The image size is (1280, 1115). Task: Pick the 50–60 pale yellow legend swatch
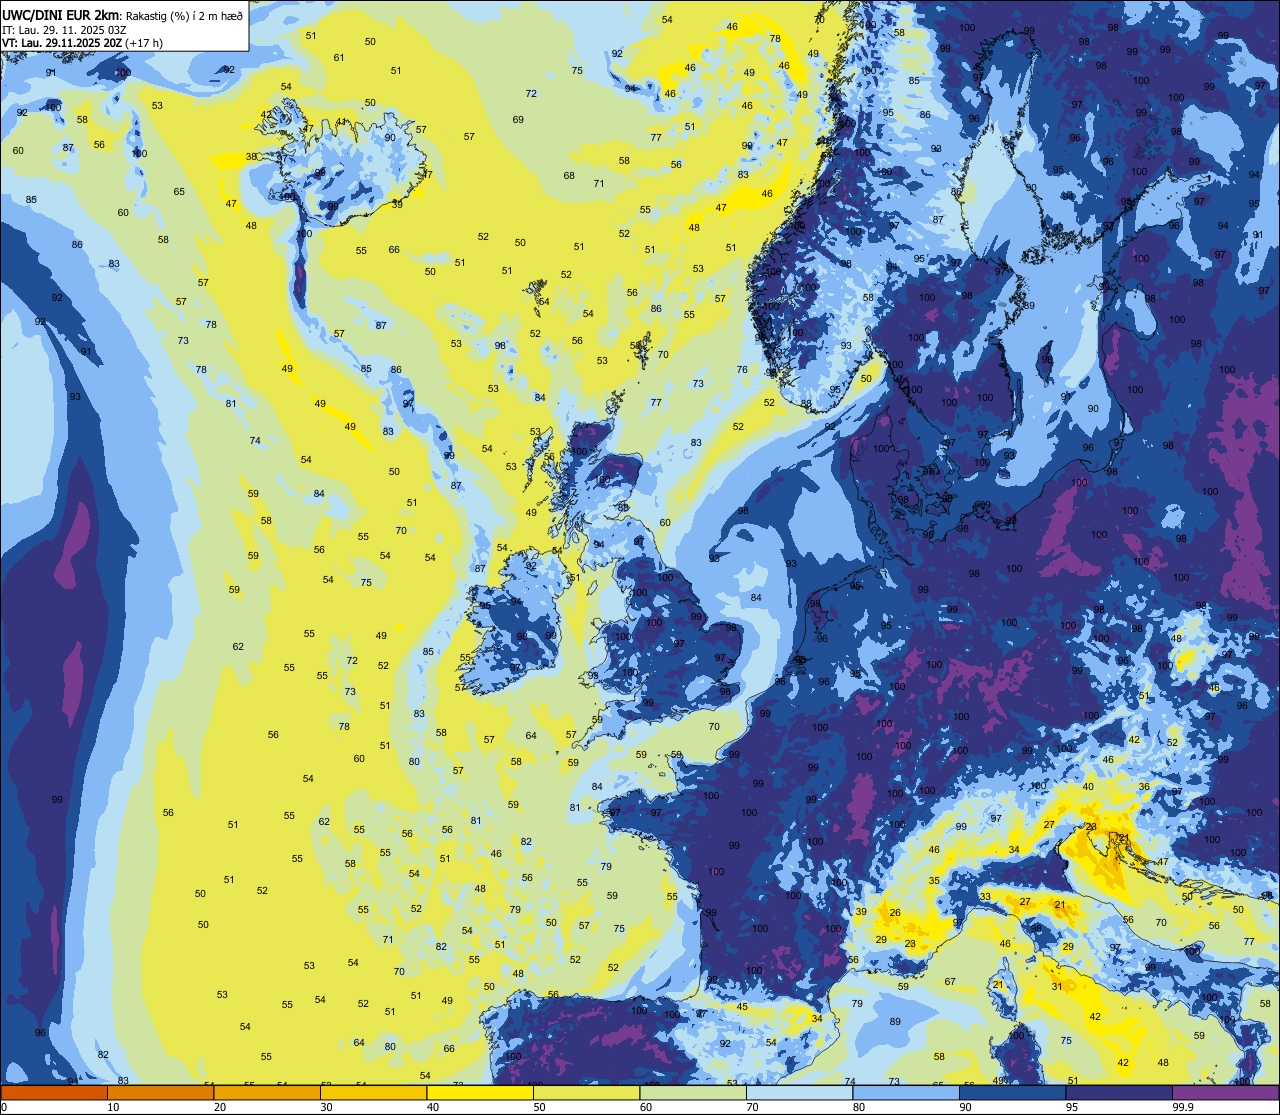(x=586, y=1093)
